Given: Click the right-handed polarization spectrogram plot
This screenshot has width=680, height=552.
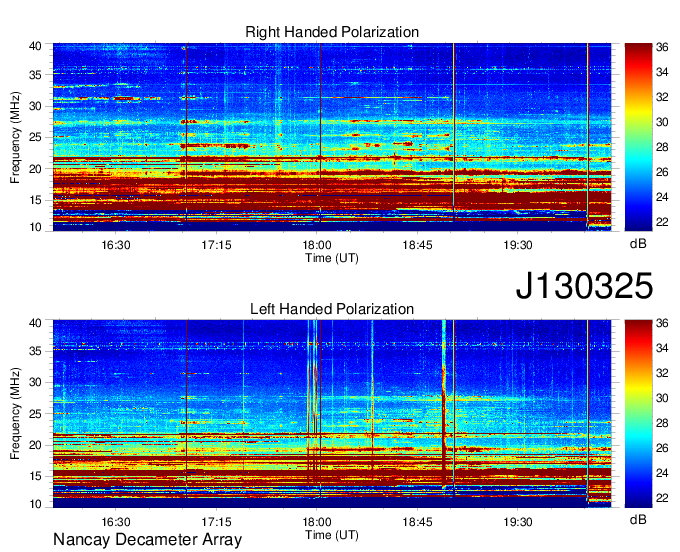Looking at the screenshot, I should pyautogui.click(x=332, y=137).
